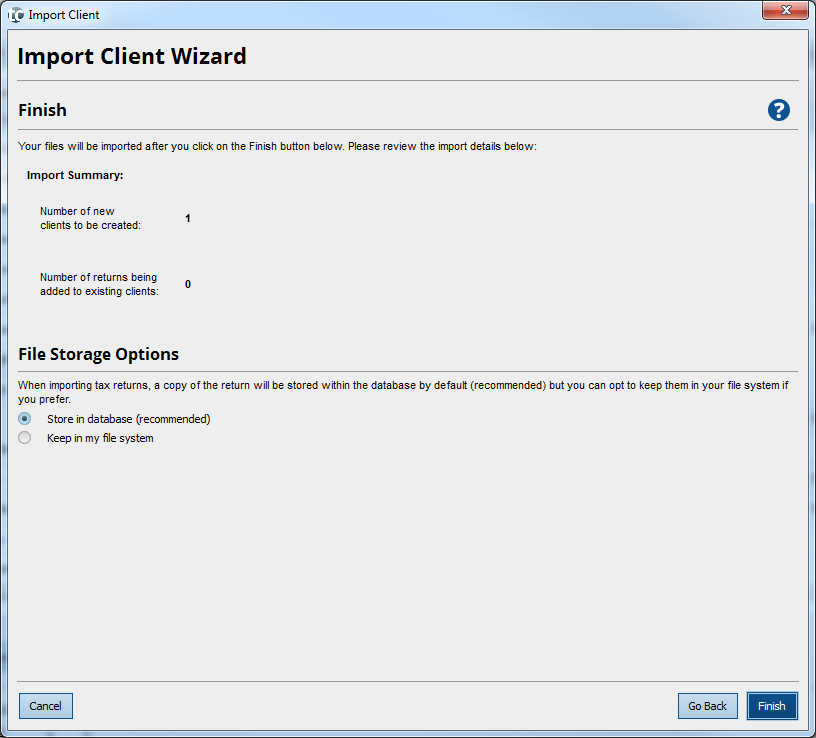816x738 pixels.
Task: Click the application icon in the title bar
Action: point(15,15)
